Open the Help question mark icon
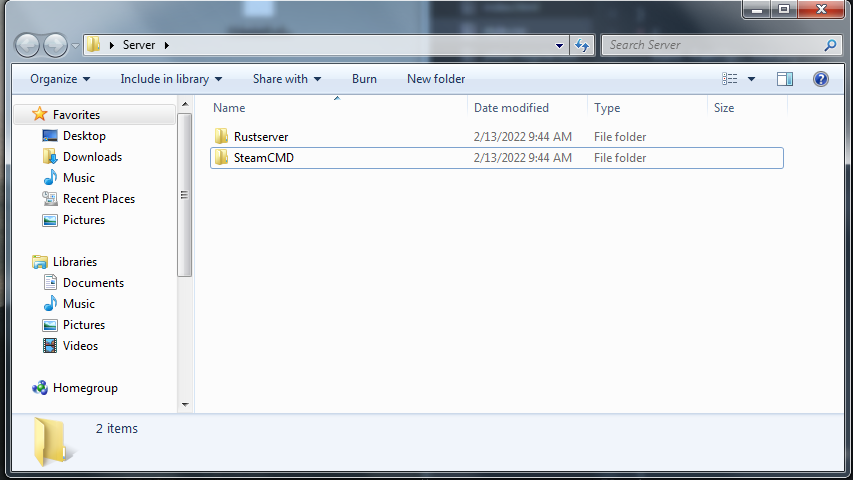Image resolution: width=853 pixels, height=480 pixels. point(821,79)
